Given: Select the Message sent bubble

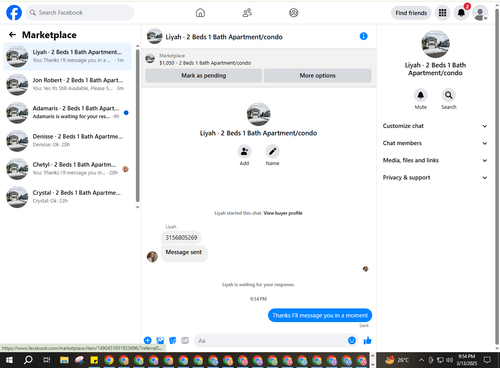Looking at the screenshot, I should tap(184, 253).
